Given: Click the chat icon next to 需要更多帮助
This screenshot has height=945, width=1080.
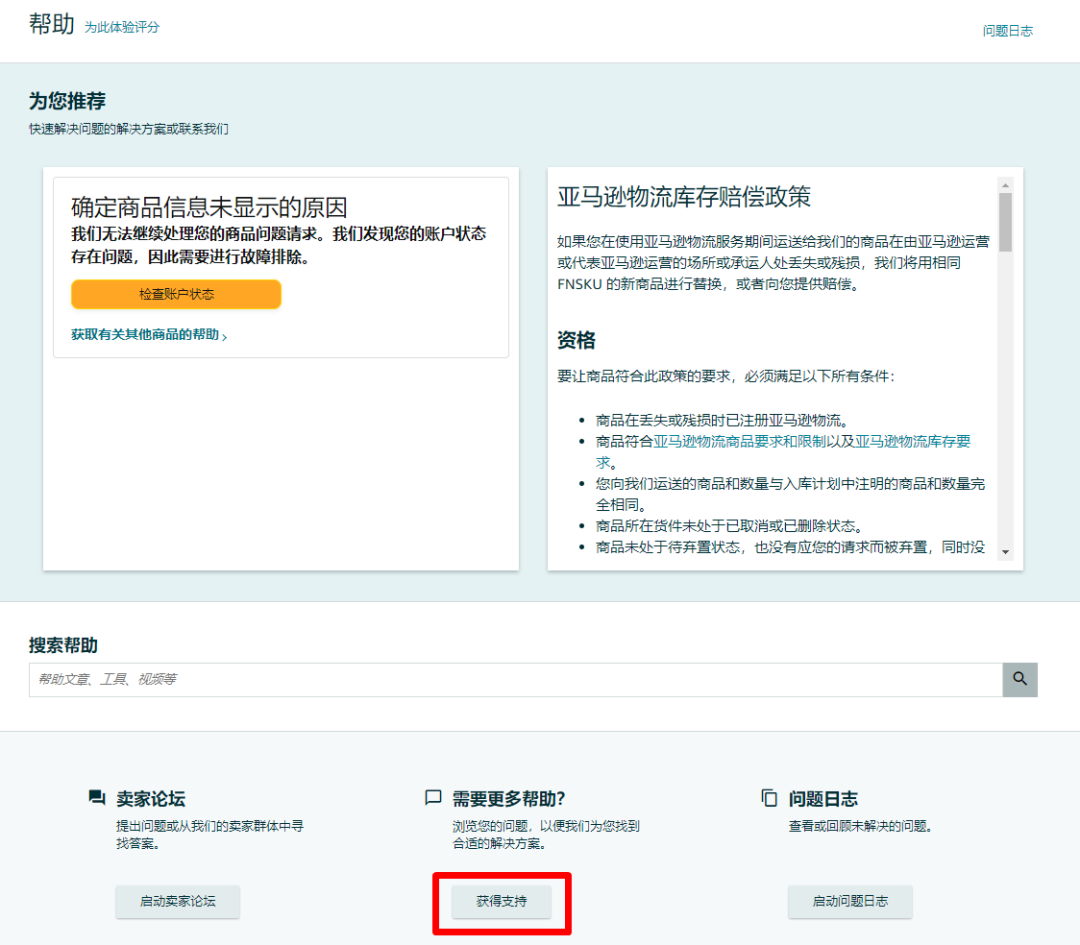Looking at the screenshot, I should point(432,797).
